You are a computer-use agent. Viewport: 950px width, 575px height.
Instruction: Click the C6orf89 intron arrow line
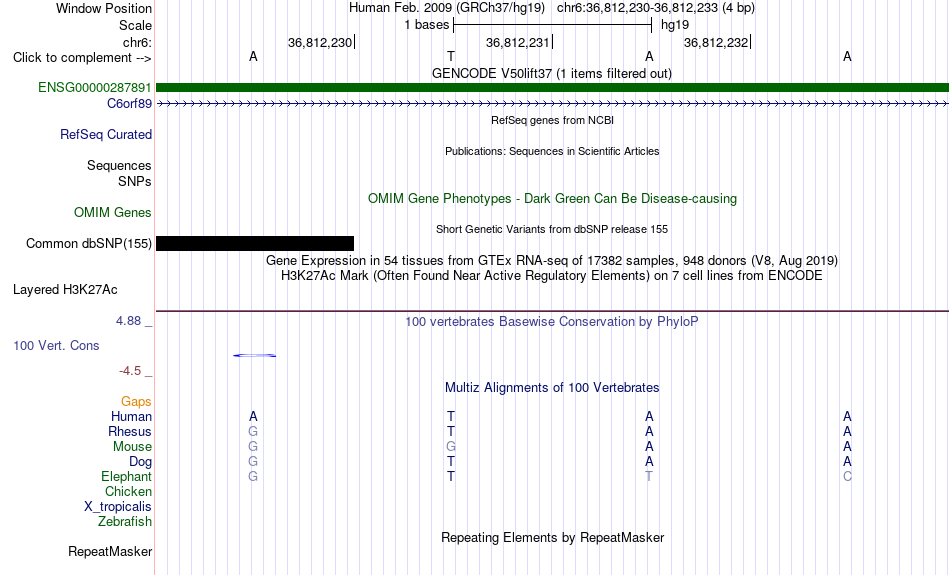pyautogui.click(x=552, y=104)
